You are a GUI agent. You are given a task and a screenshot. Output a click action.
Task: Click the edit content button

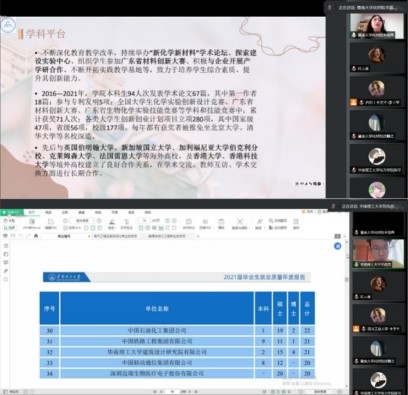(x=51, y=224)
